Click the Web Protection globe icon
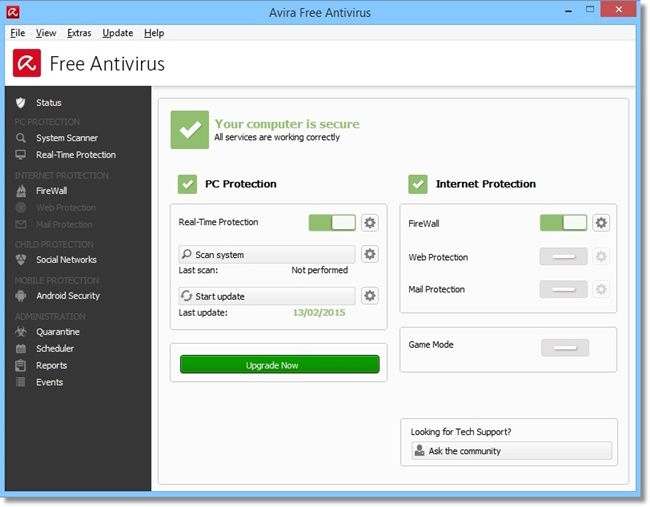Image resolution: width=650 pixels, height=507 pixels. pos(20,207)
